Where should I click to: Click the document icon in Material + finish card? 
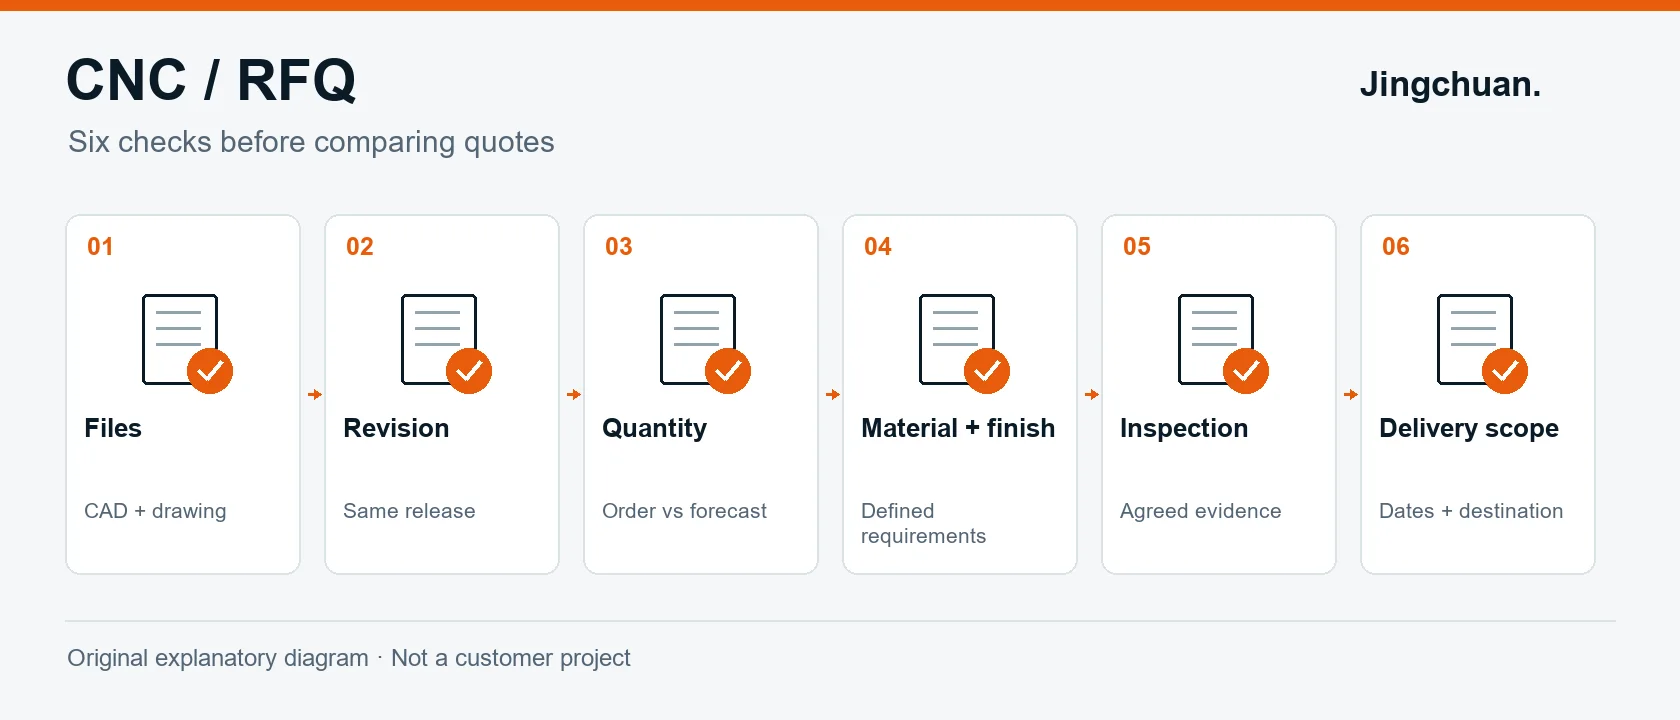(x=964, y=343)
